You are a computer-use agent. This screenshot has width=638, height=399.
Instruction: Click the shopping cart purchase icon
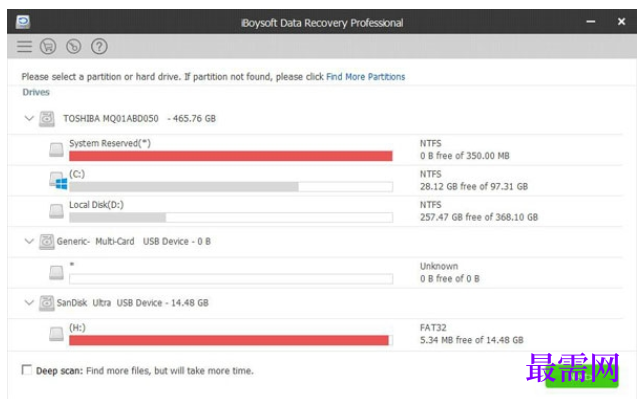tap(48, 46)
